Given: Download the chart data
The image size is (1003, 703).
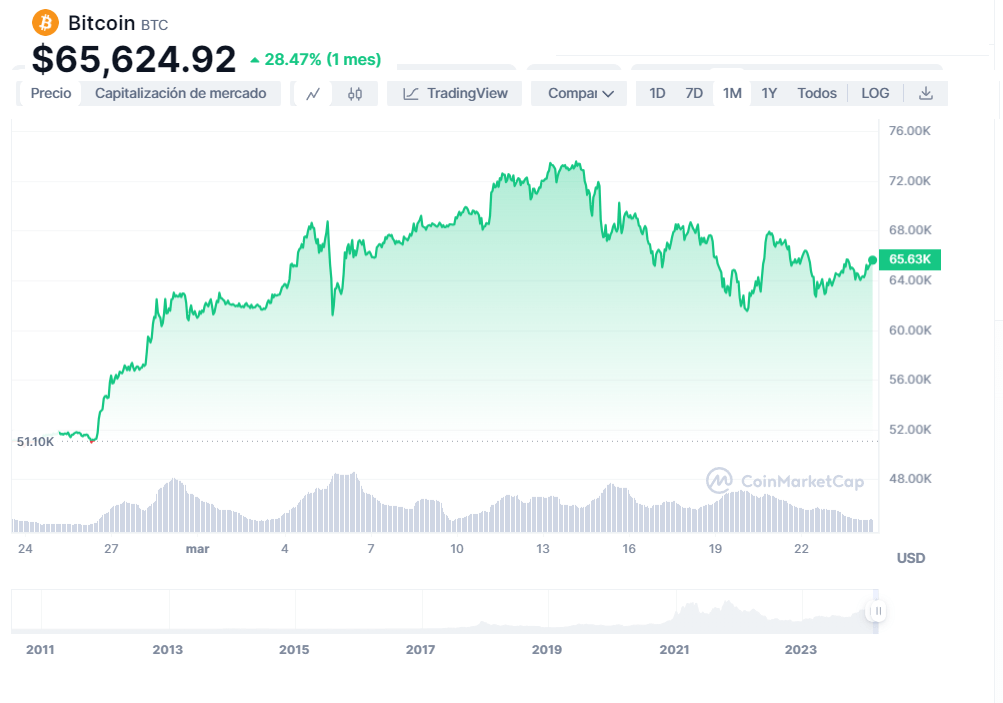Looking at the screenshot, I should (926, 93).
